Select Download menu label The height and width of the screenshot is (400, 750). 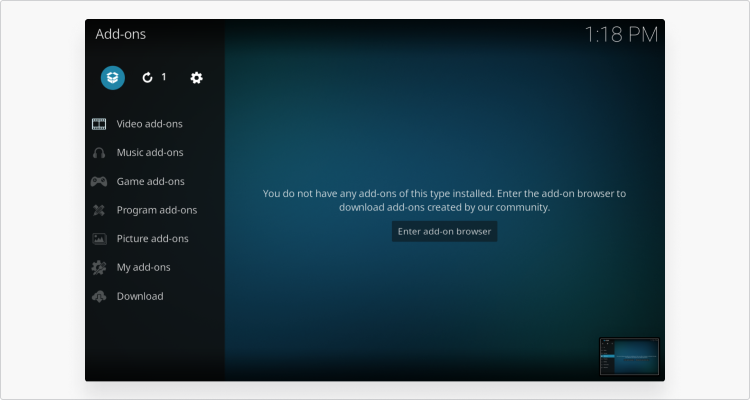140,296
